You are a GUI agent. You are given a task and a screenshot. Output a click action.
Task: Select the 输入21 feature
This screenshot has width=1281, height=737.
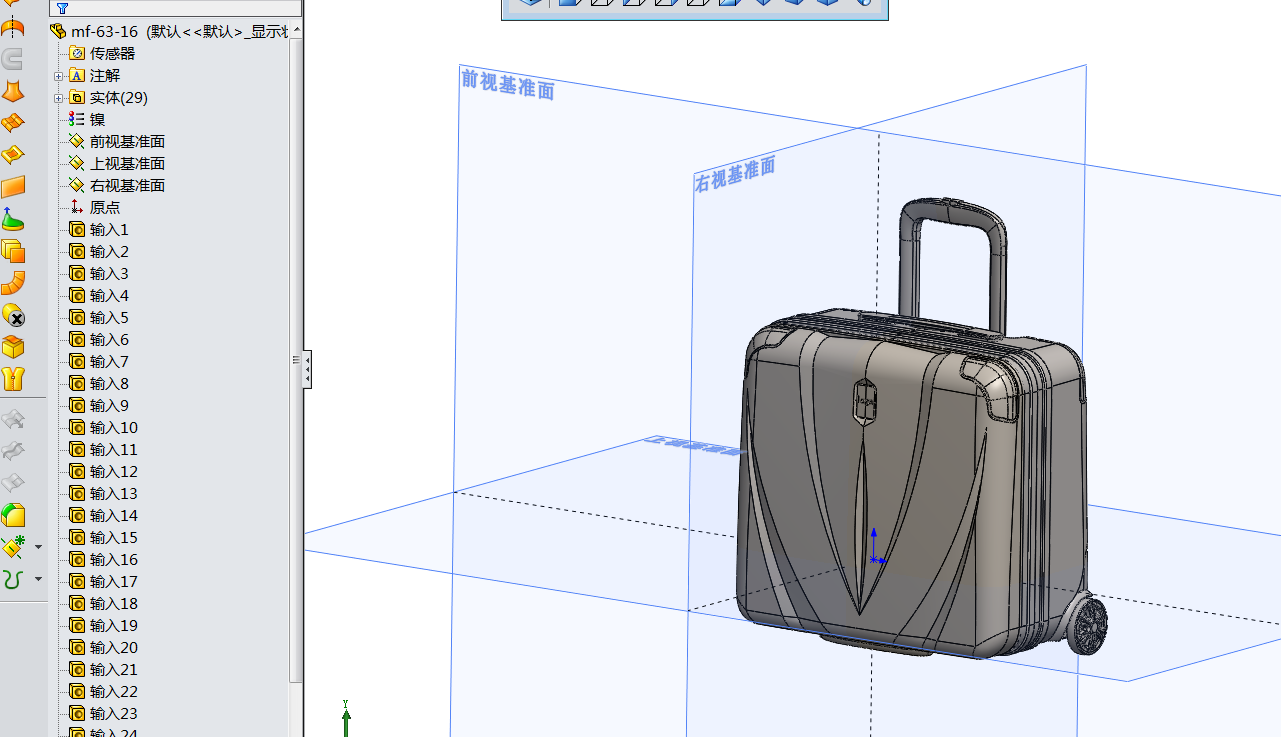[x=104, y=670]
